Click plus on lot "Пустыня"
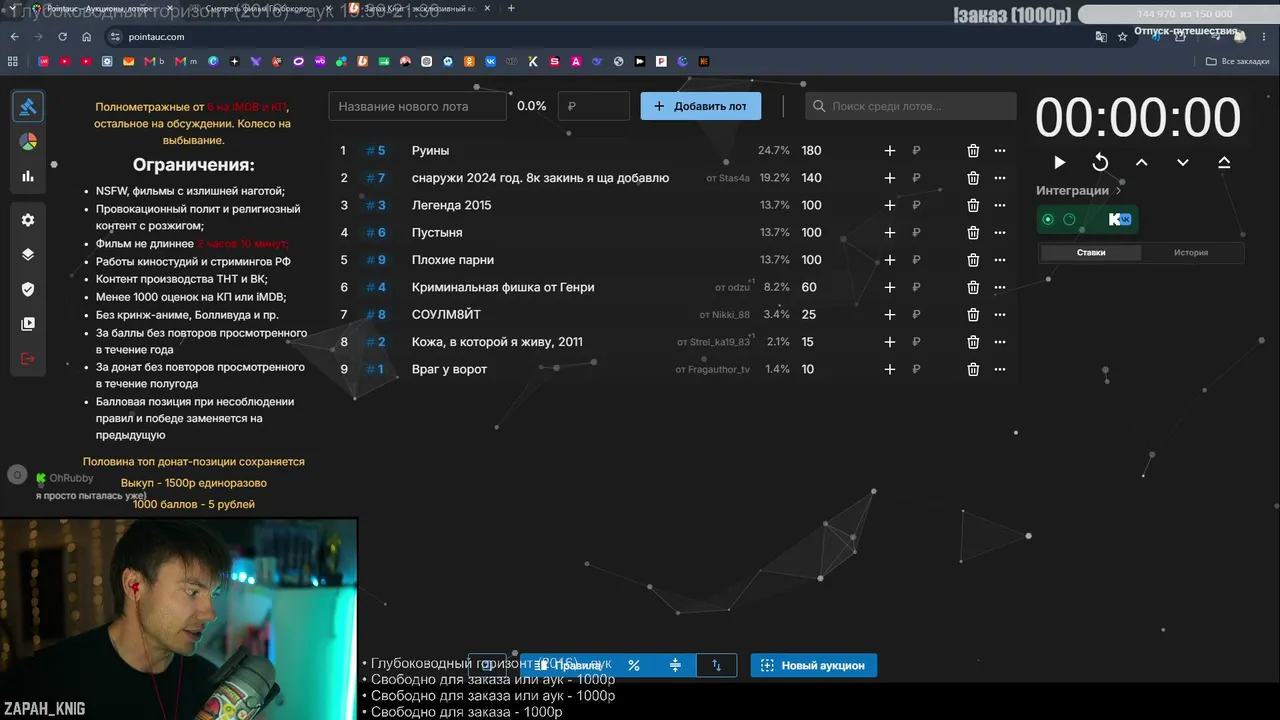1280x720 pixels. tap(890, 233)
